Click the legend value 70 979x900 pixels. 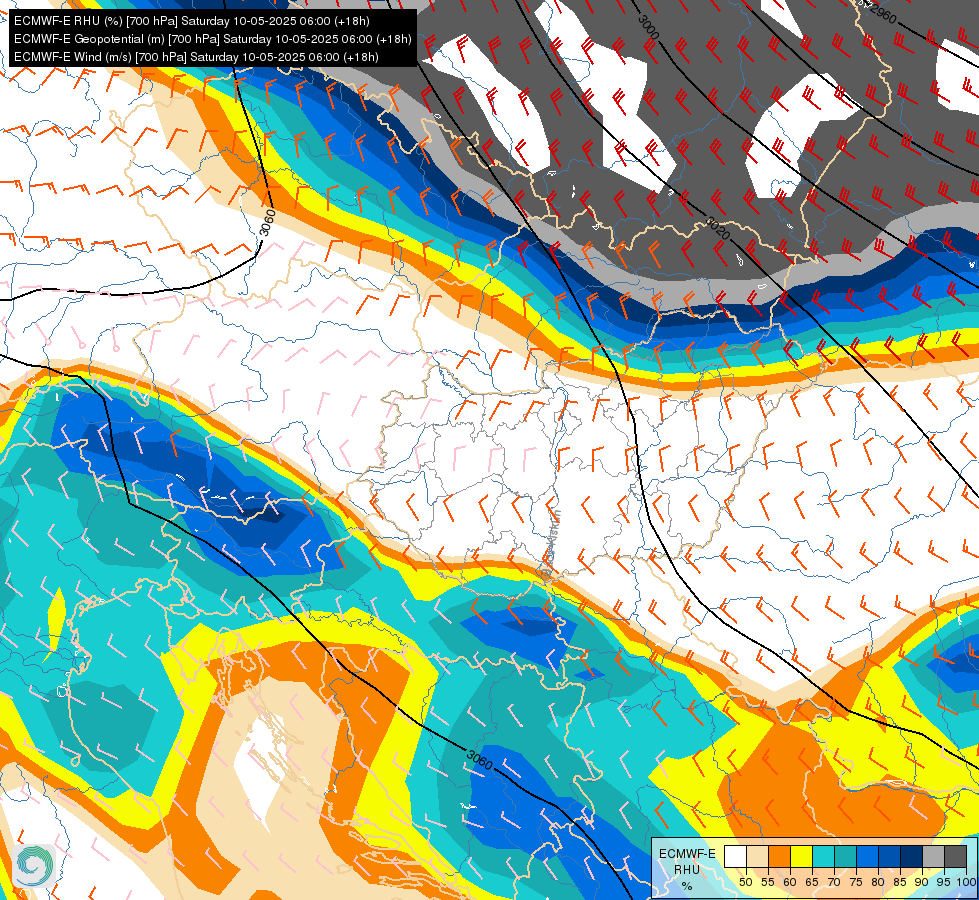(834, 882)
